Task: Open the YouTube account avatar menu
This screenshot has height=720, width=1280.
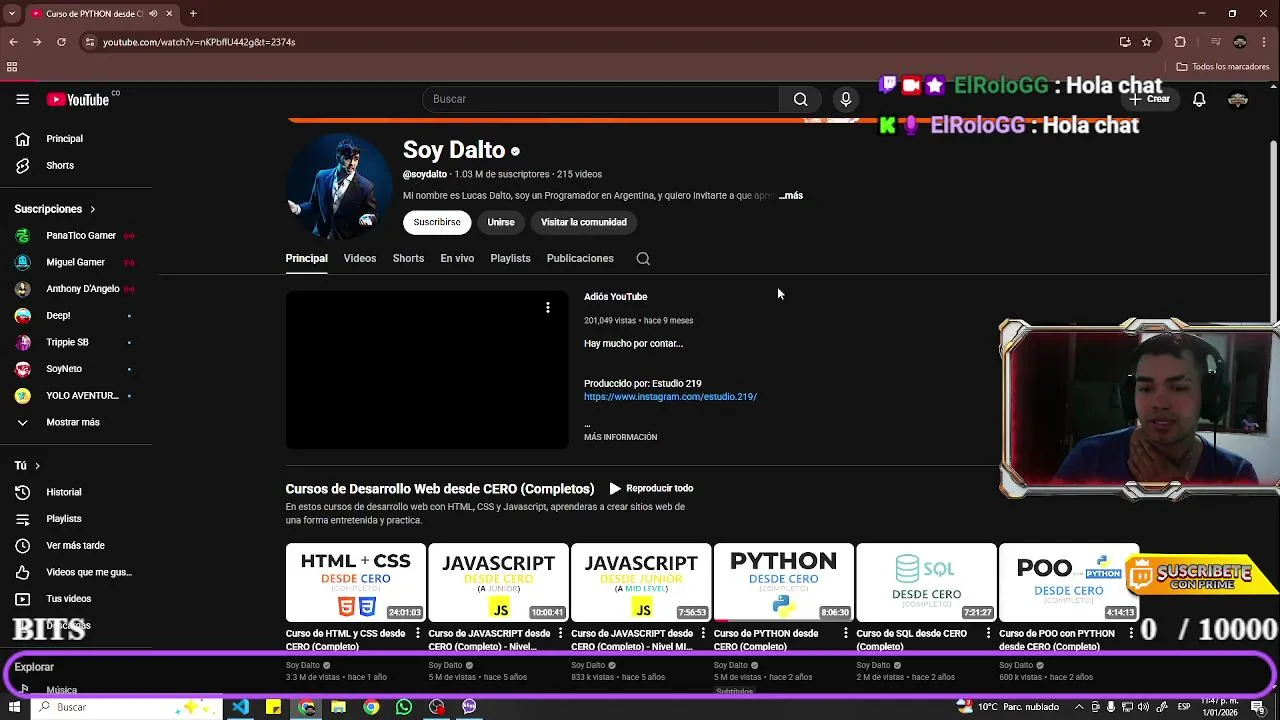Action: [1238, 99]
